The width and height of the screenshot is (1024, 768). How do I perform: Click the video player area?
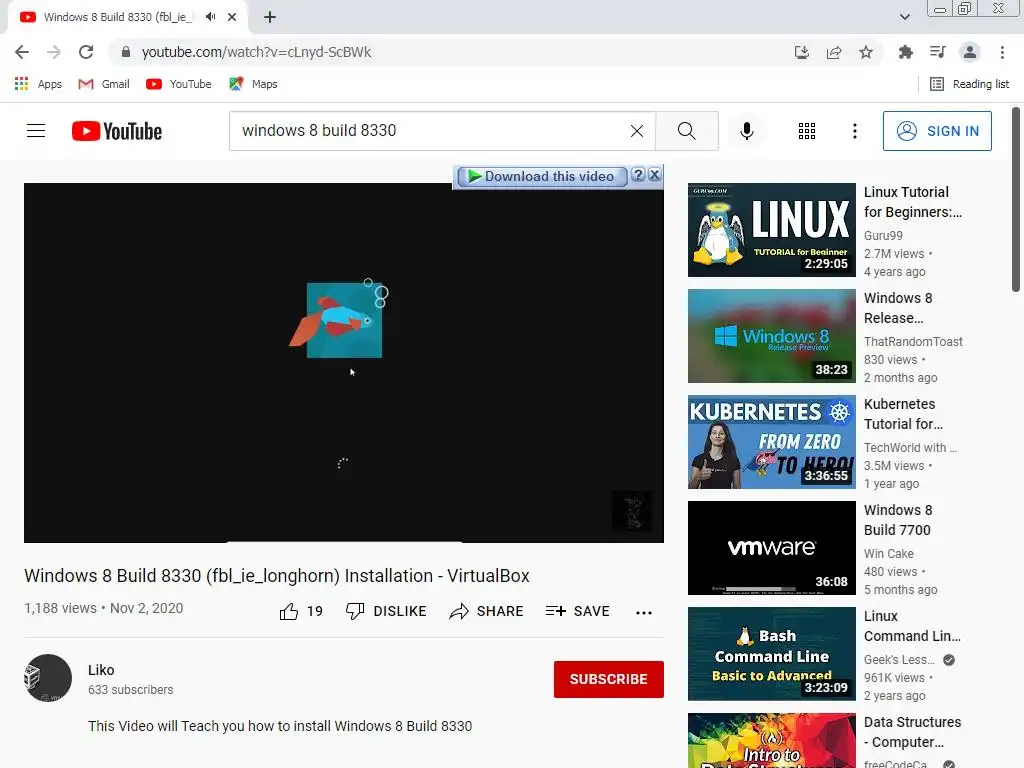coord(344,362)
